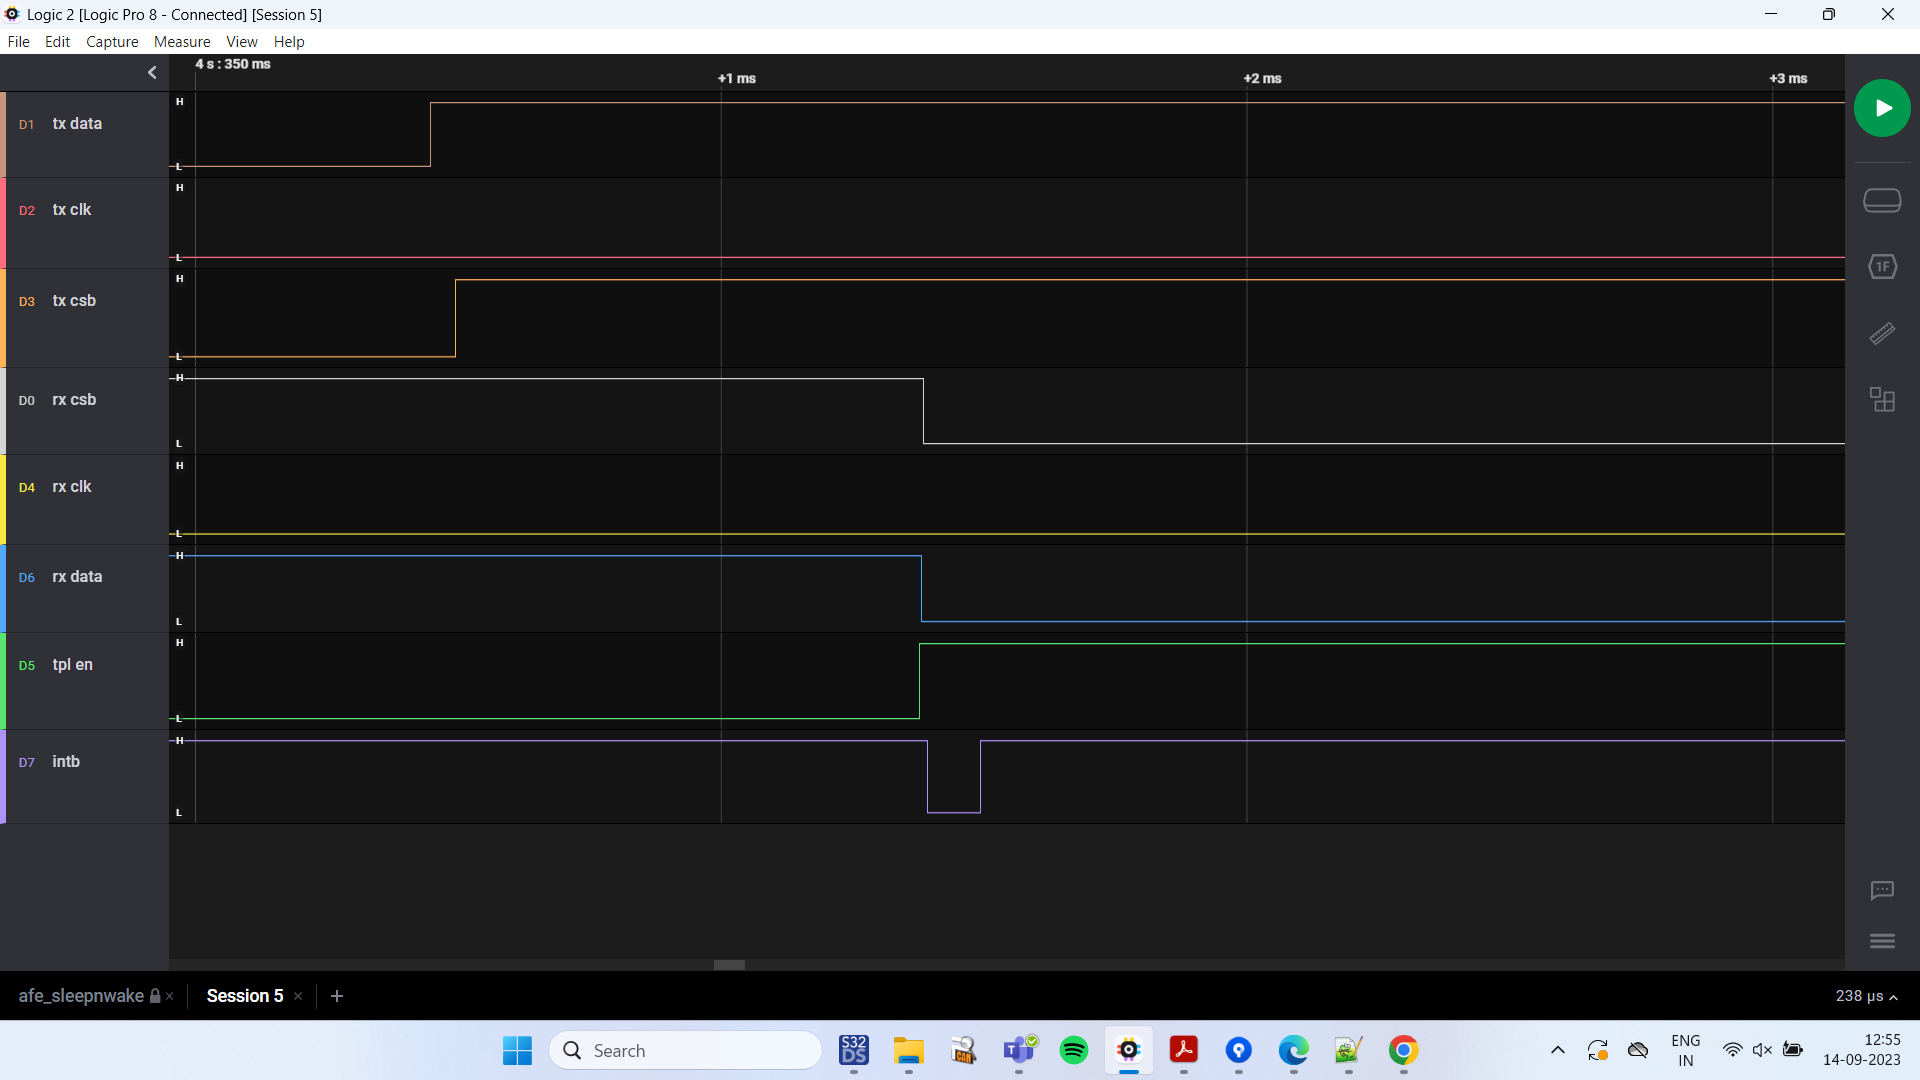Open the Edit menu
The image size is (1920, 1080).
pyautogui.click(x=57, y=42)
